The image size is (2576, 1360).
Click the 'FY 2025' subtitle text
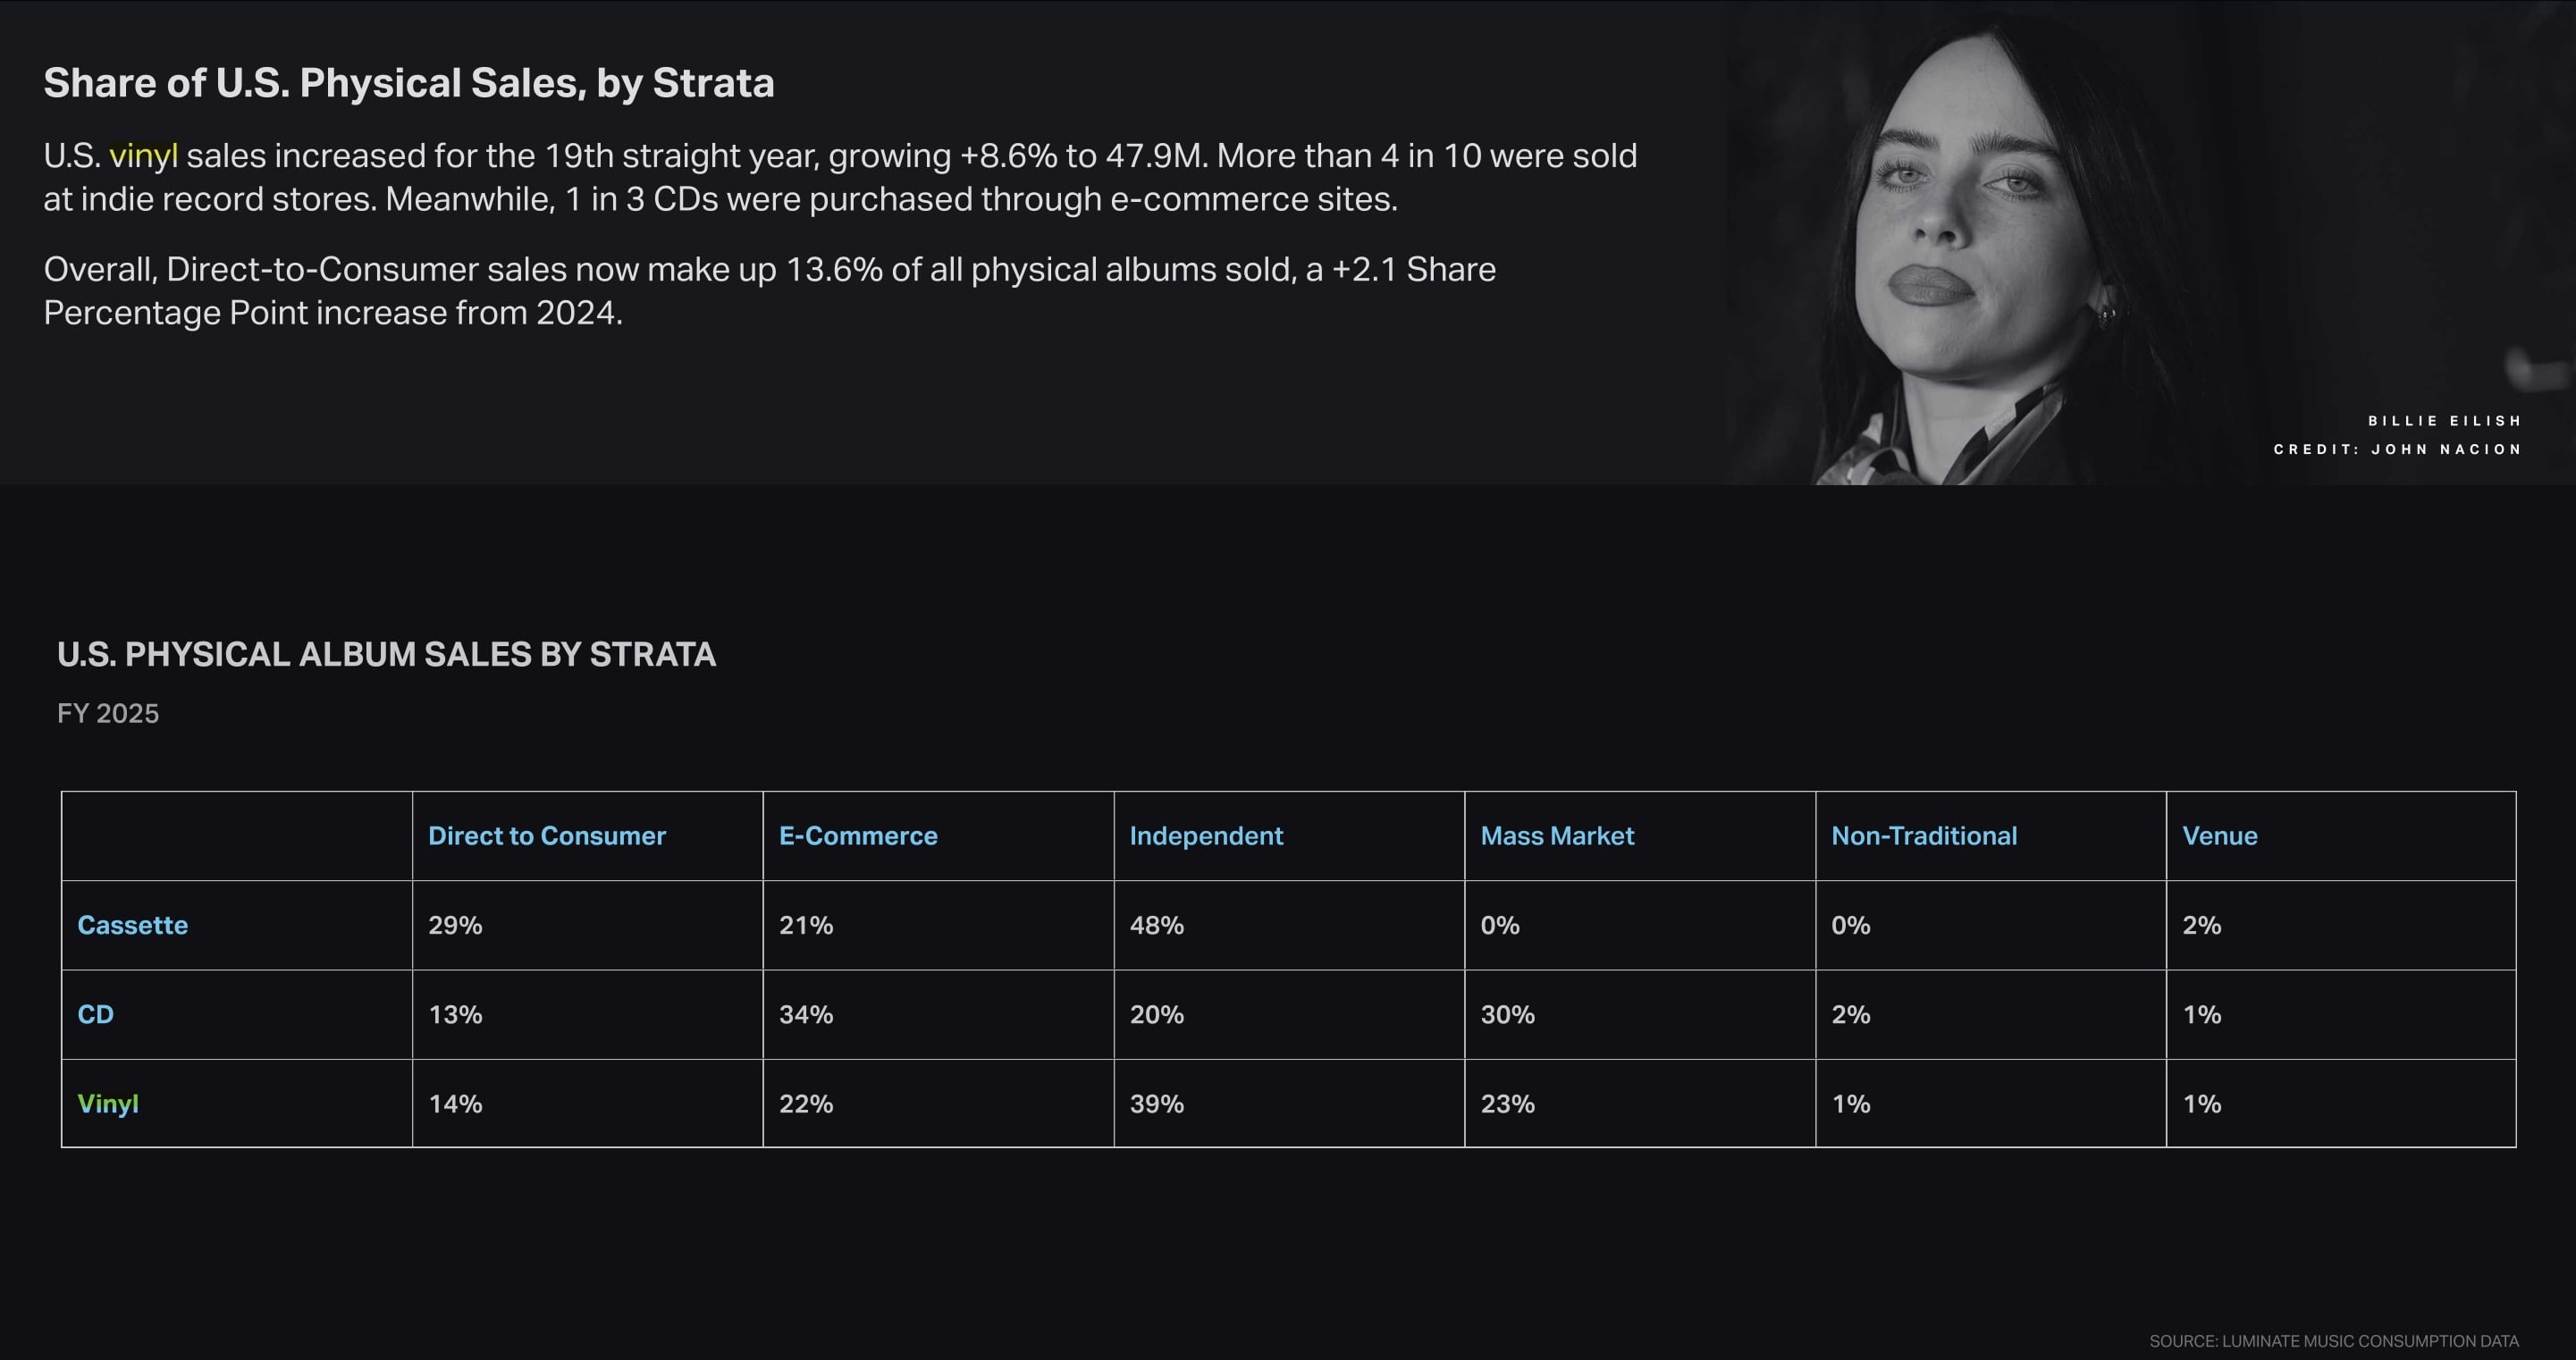pos(107,713)
